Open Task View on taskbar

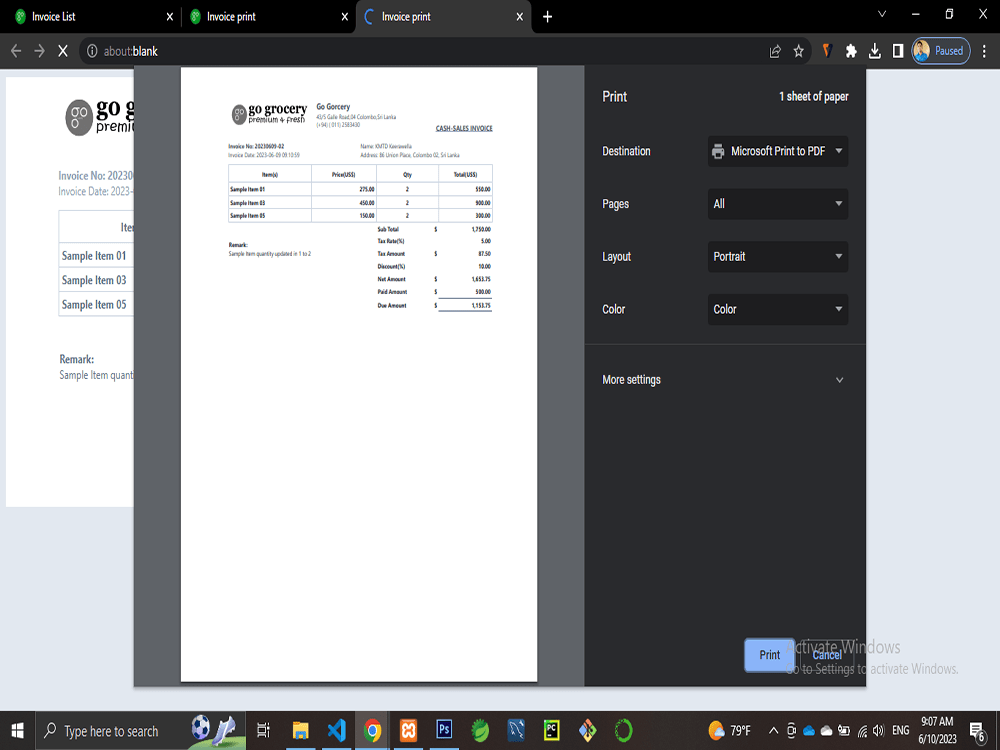pos(263,731)
